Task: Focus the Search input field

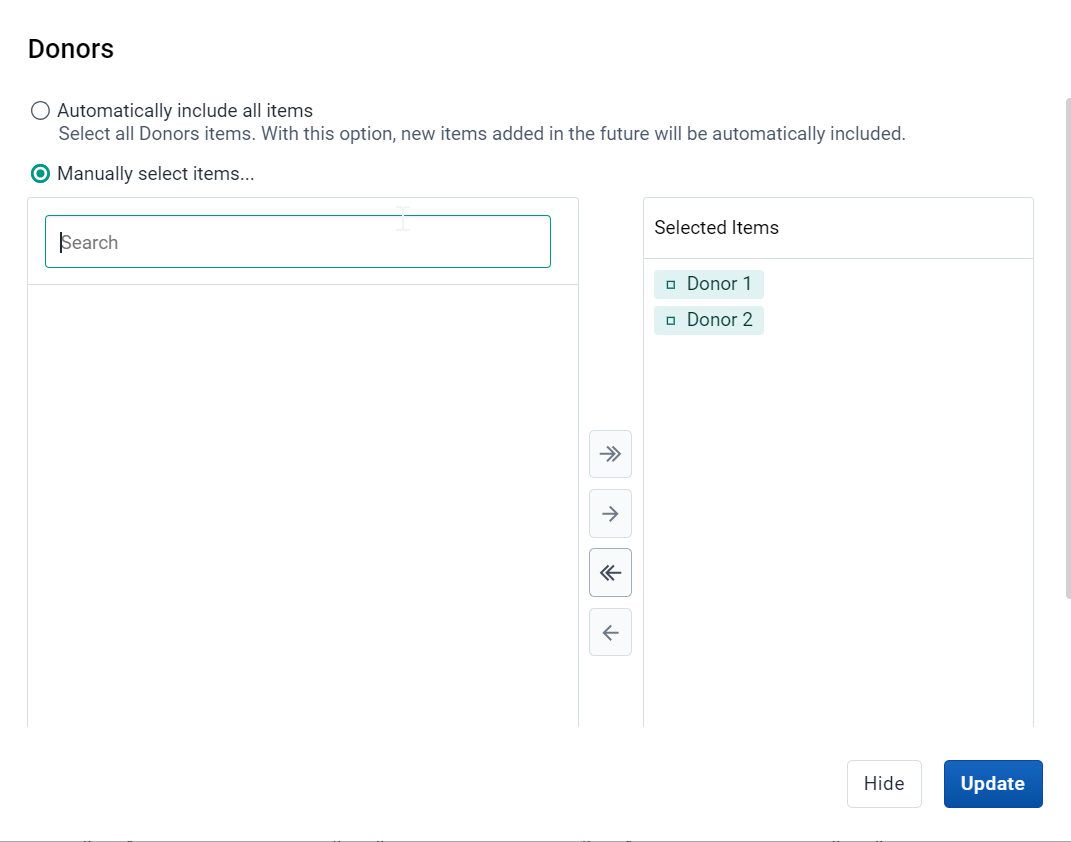Action: [x=298, y=242]
